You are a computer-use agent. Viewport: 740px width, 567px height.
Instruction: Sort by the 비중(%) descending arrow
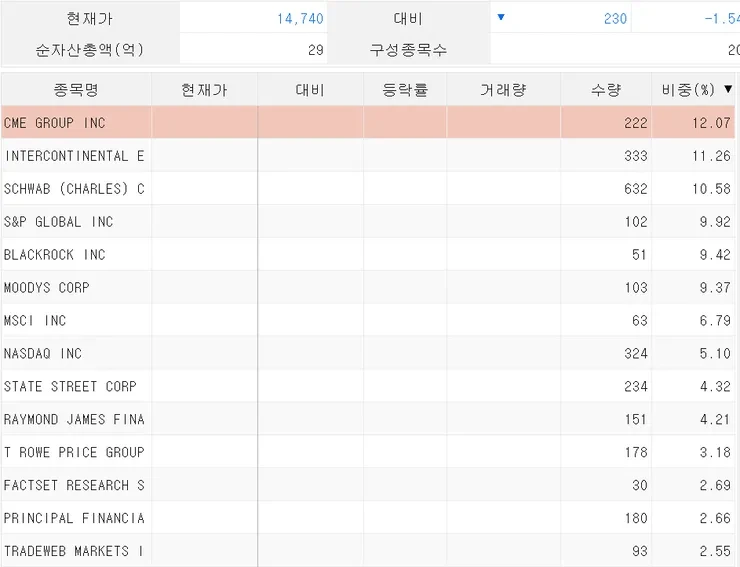click(x=728, y=89)
